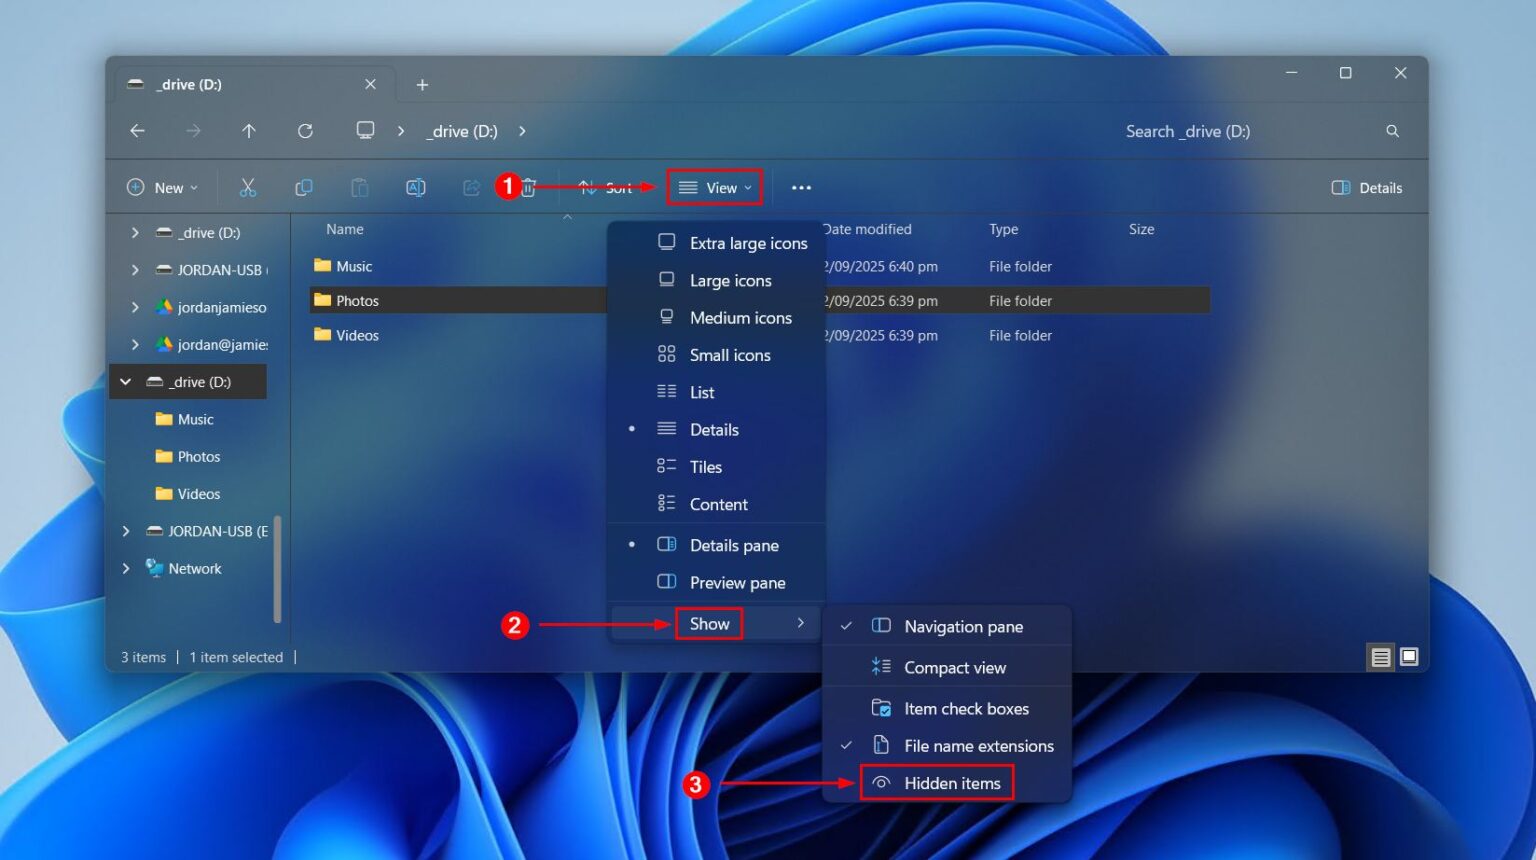The width and height of the screenshot is (1536, 860).
Task: Click the search magnifier icon
Action: click(x=1393, y=131)
